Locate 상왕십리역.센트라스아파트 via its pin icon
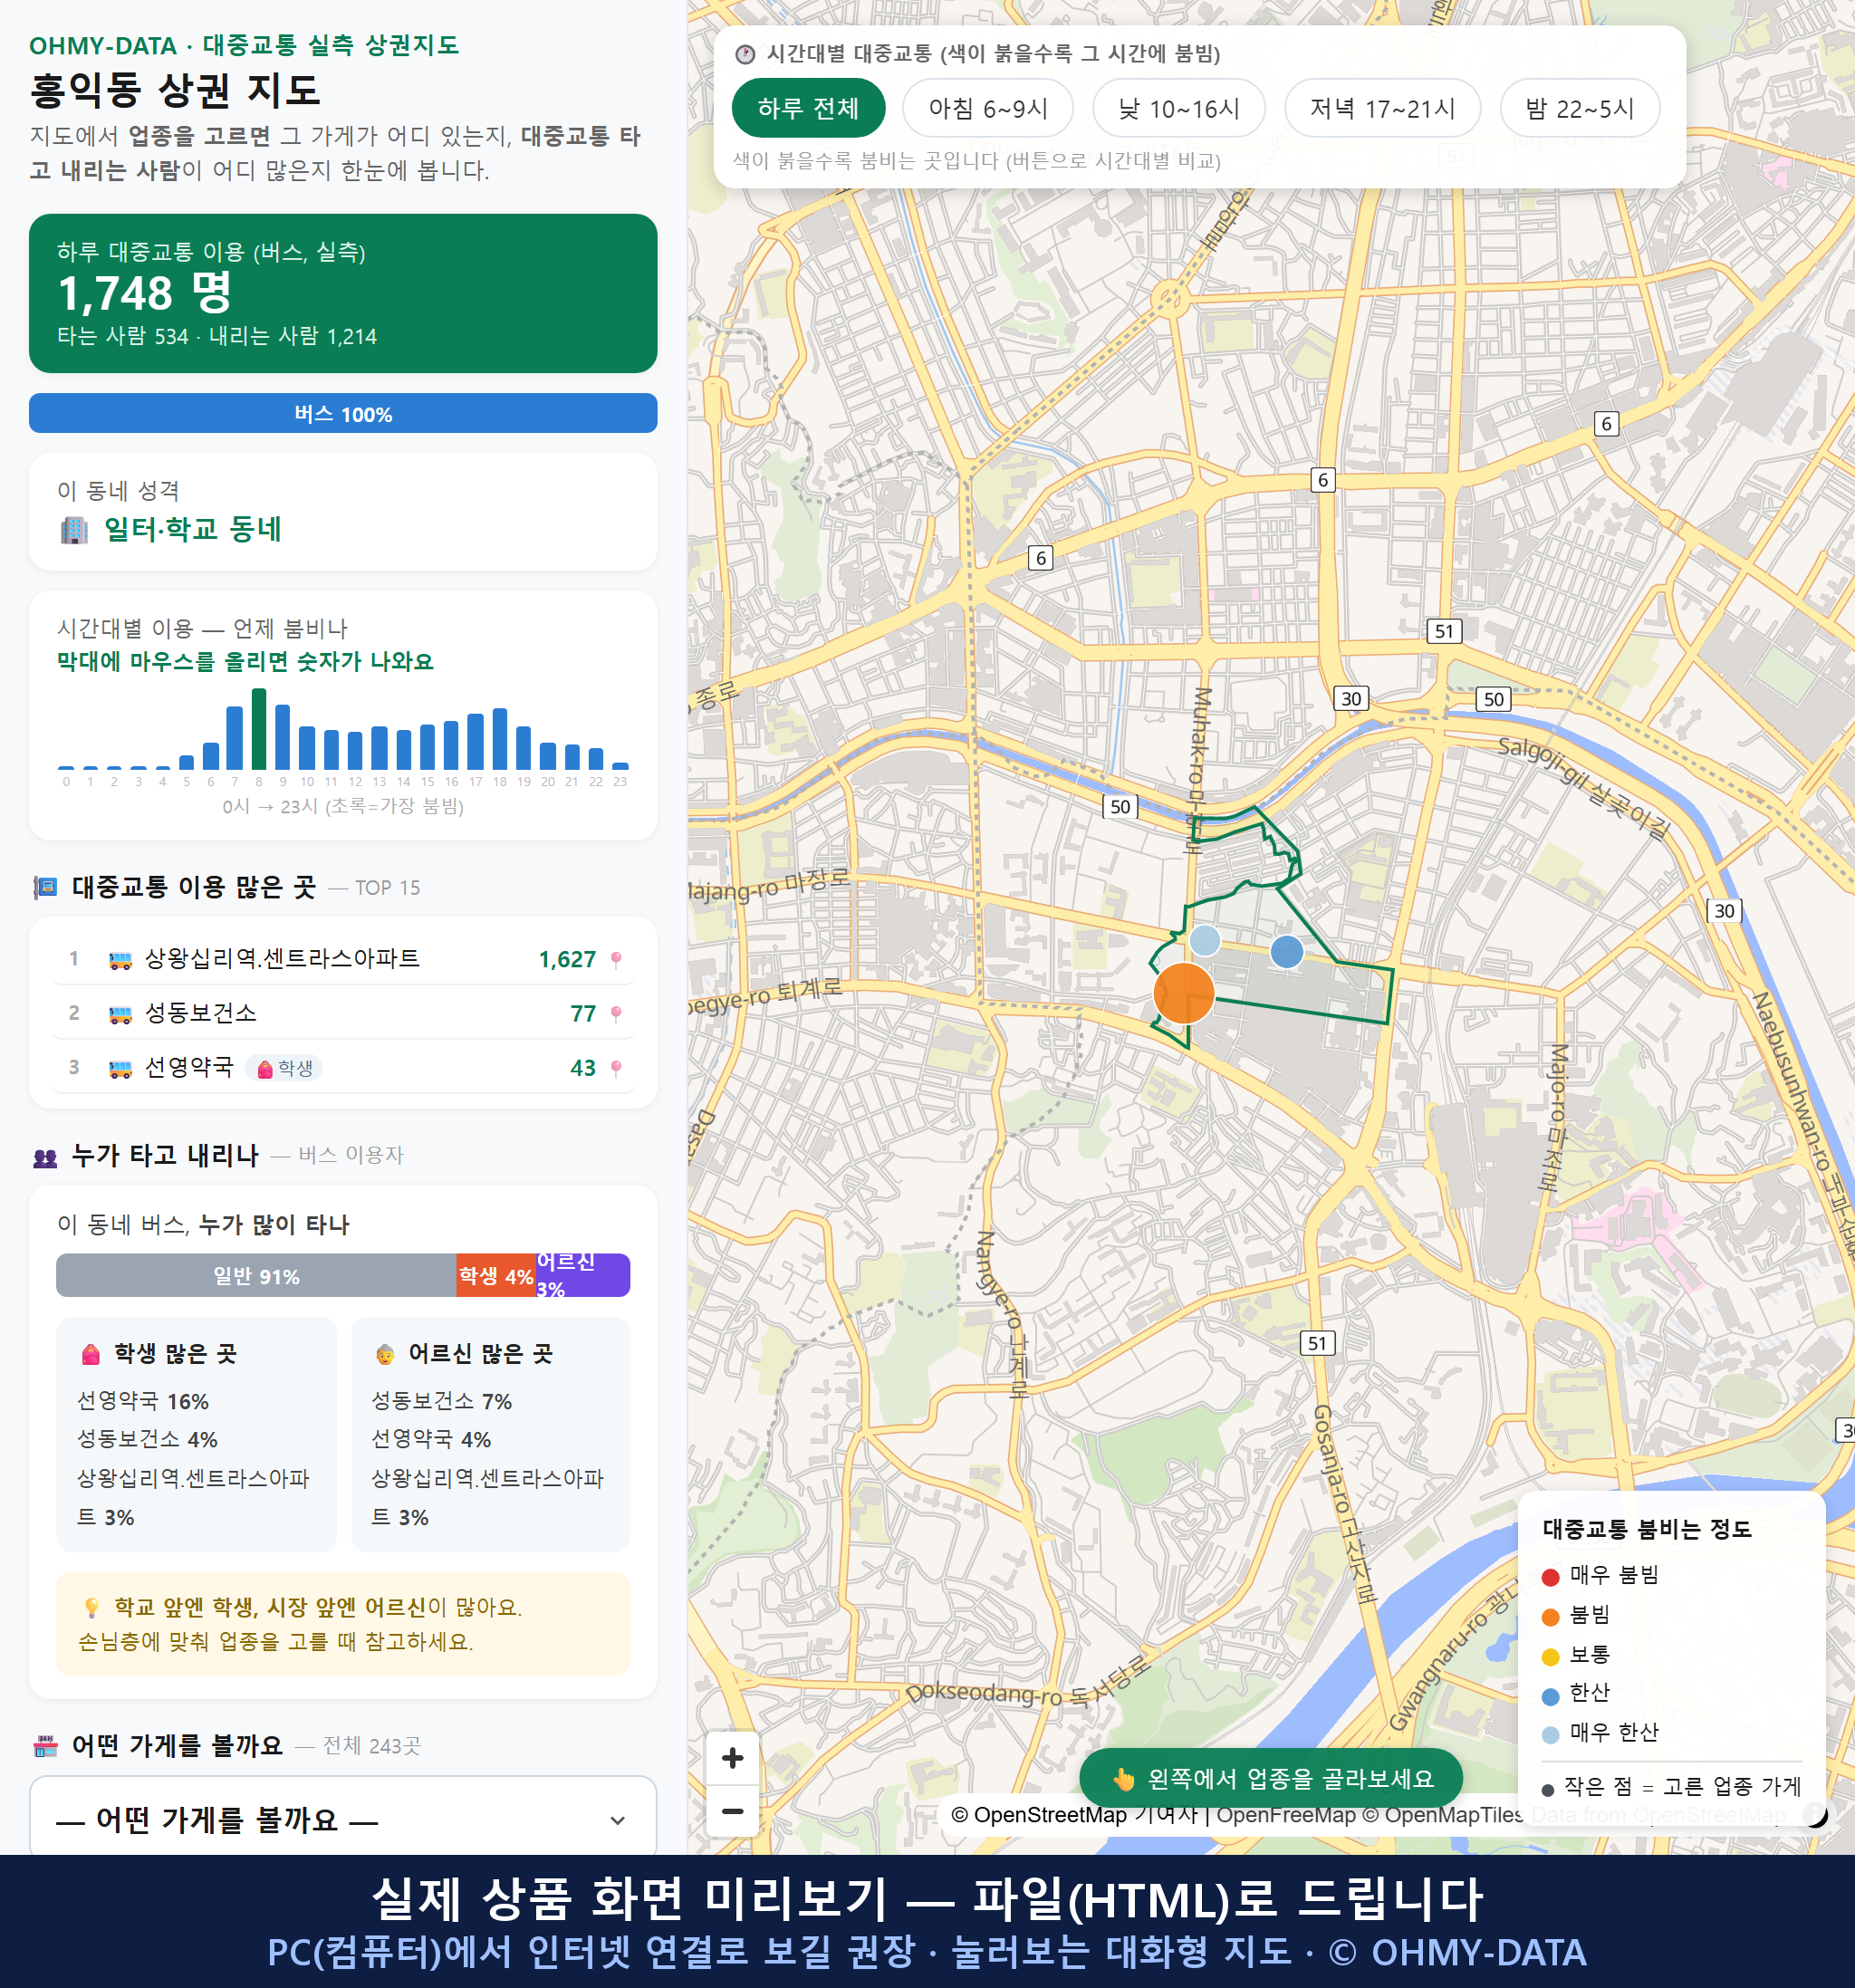The image size is (1855, 1988). [x=616, y=960]
